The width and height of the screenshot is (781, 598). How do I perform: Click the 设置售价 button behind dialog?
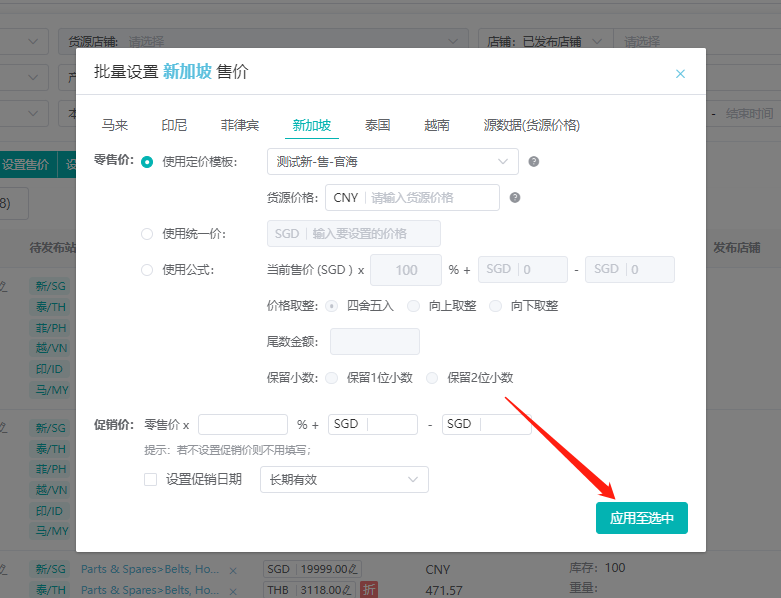pyautogui.click(x=27, y=165)
